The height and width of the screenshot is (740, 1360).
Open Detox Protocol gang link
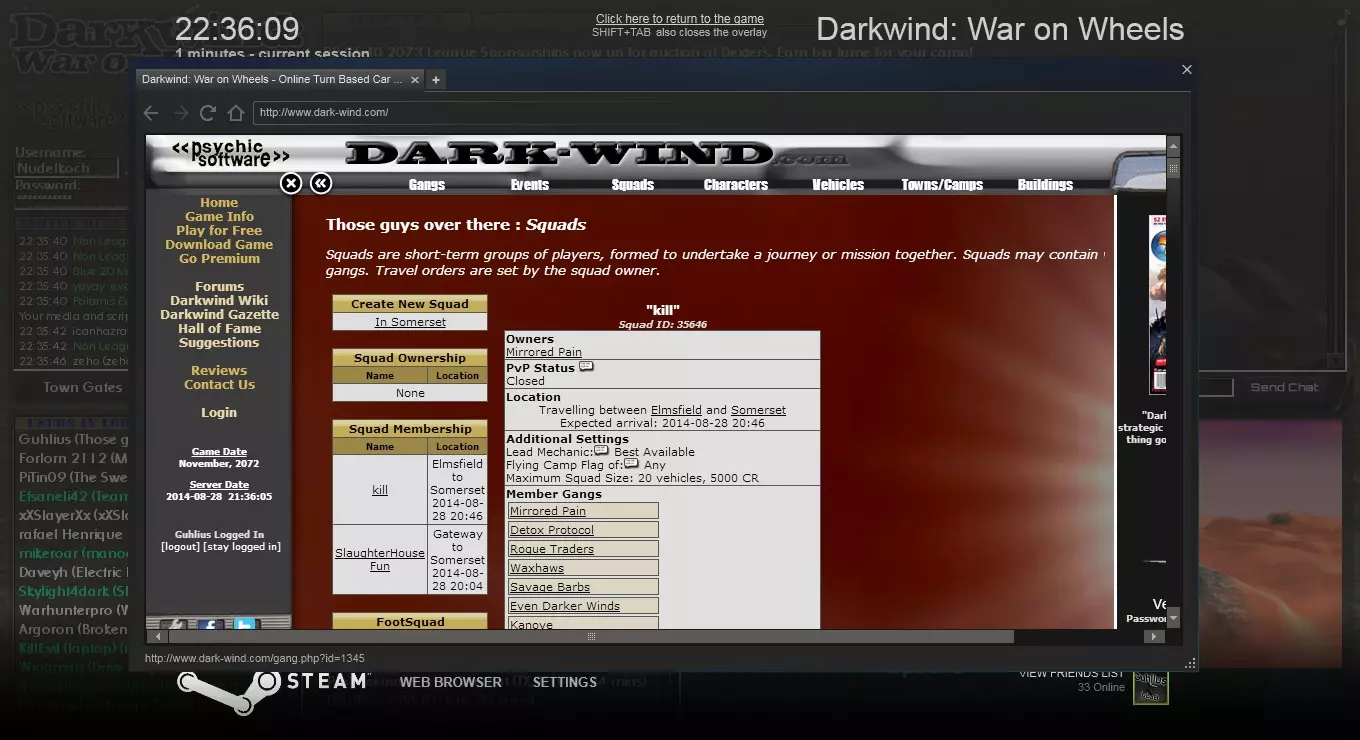(x=552, y=530)
